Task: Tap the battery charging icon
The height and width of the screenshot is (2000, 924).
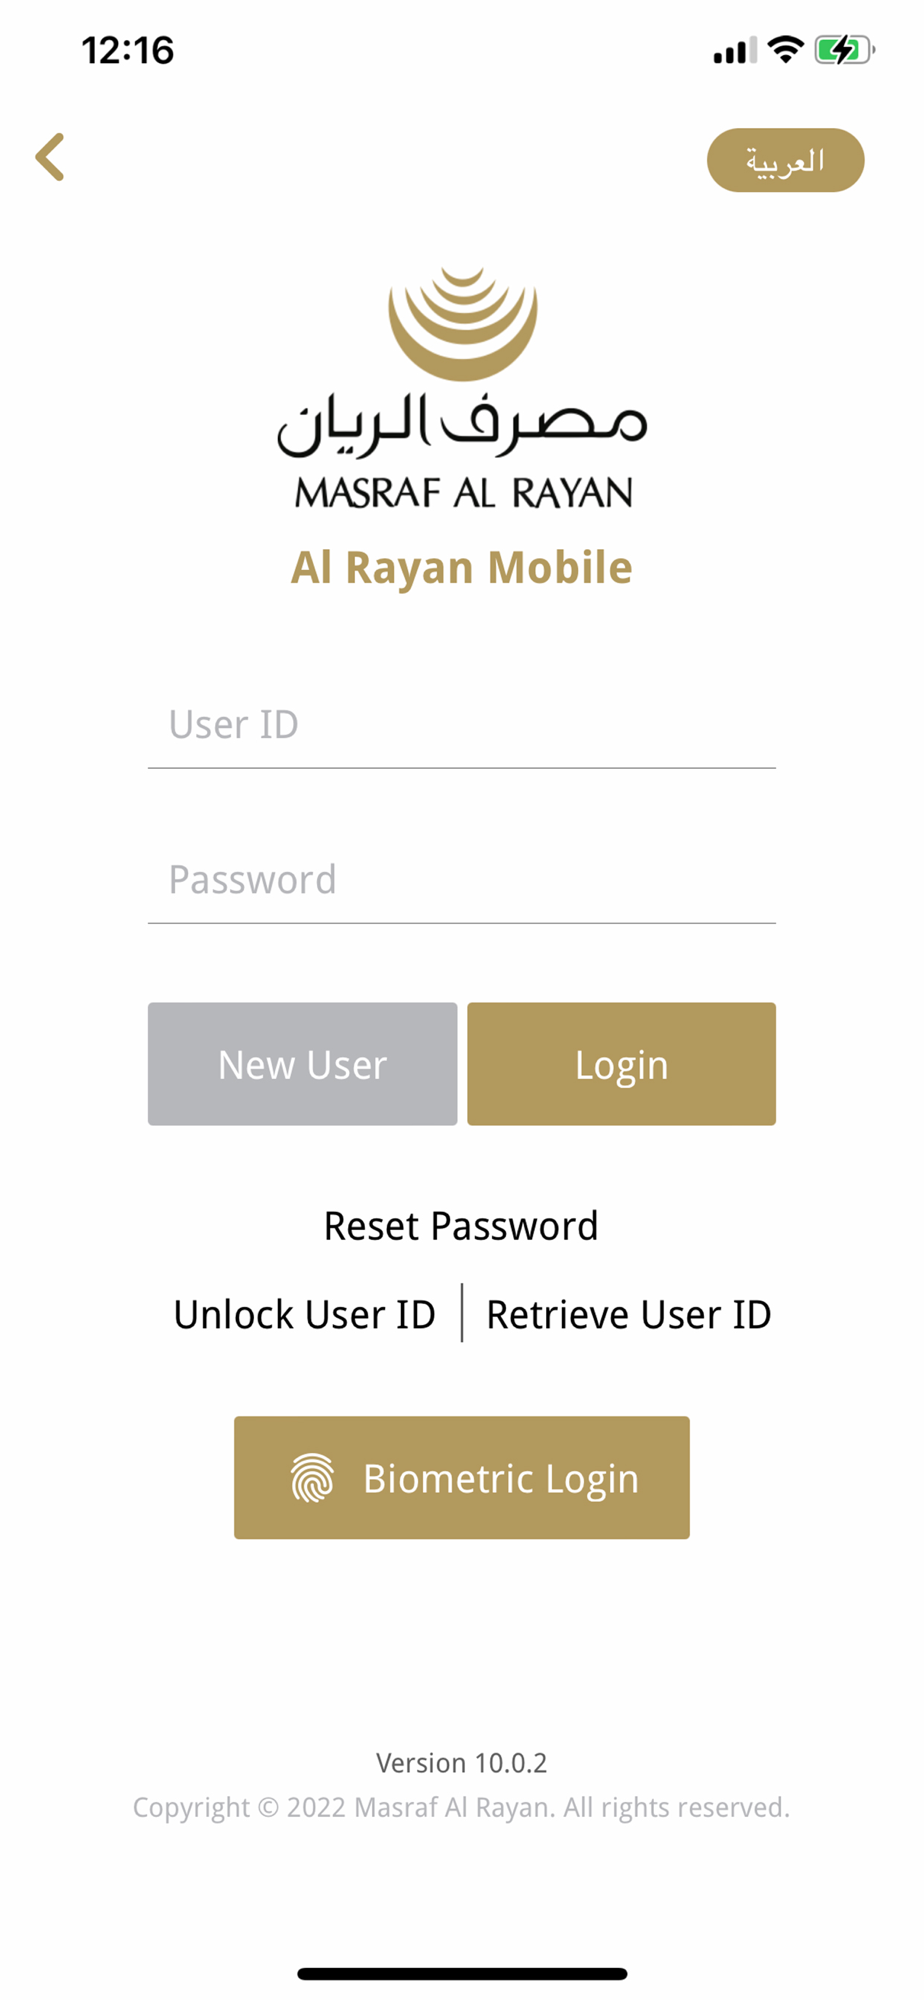Action: [844, 49]
